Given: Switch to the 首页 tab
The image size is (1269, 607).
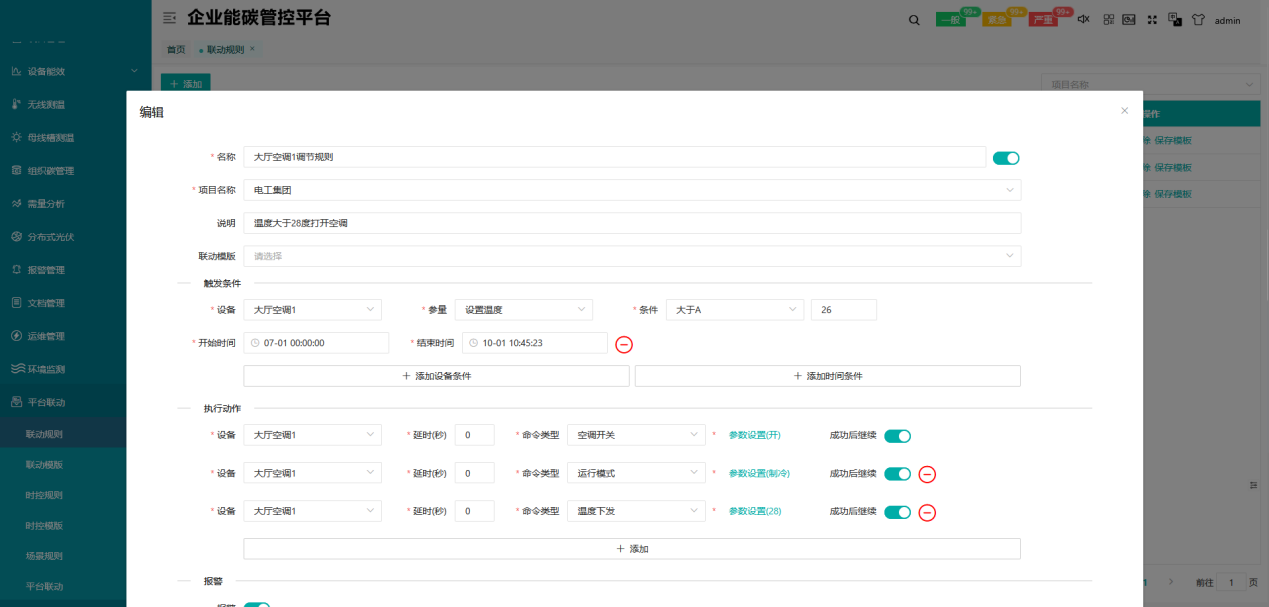Looking at the screenshot, I should (175, 49).
